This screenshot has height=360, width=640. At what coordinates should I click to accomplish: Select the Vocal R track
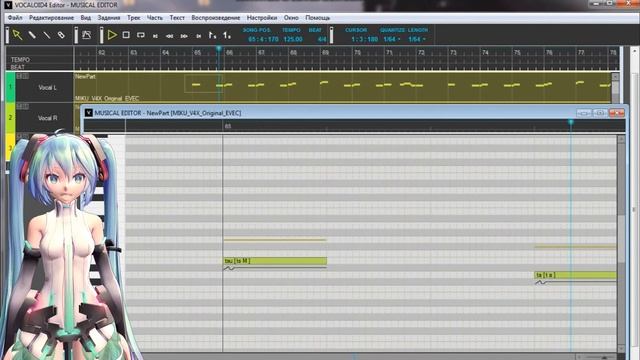pyautogui.click(x=47, y=118)
